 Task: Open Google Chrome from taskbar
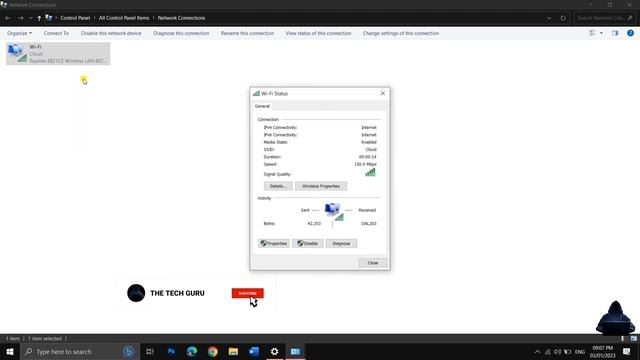(x=213, y=351)
